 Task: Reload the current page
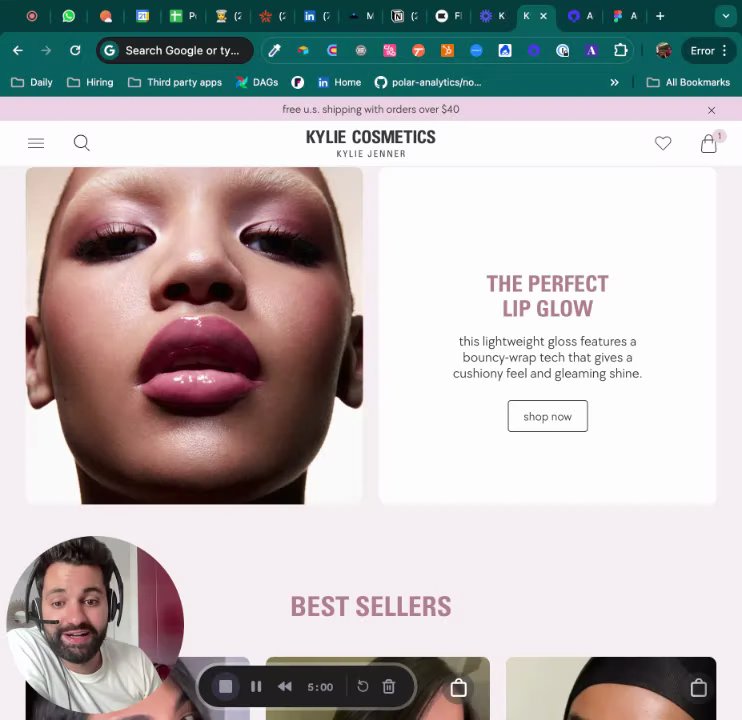tap(75, 50)
